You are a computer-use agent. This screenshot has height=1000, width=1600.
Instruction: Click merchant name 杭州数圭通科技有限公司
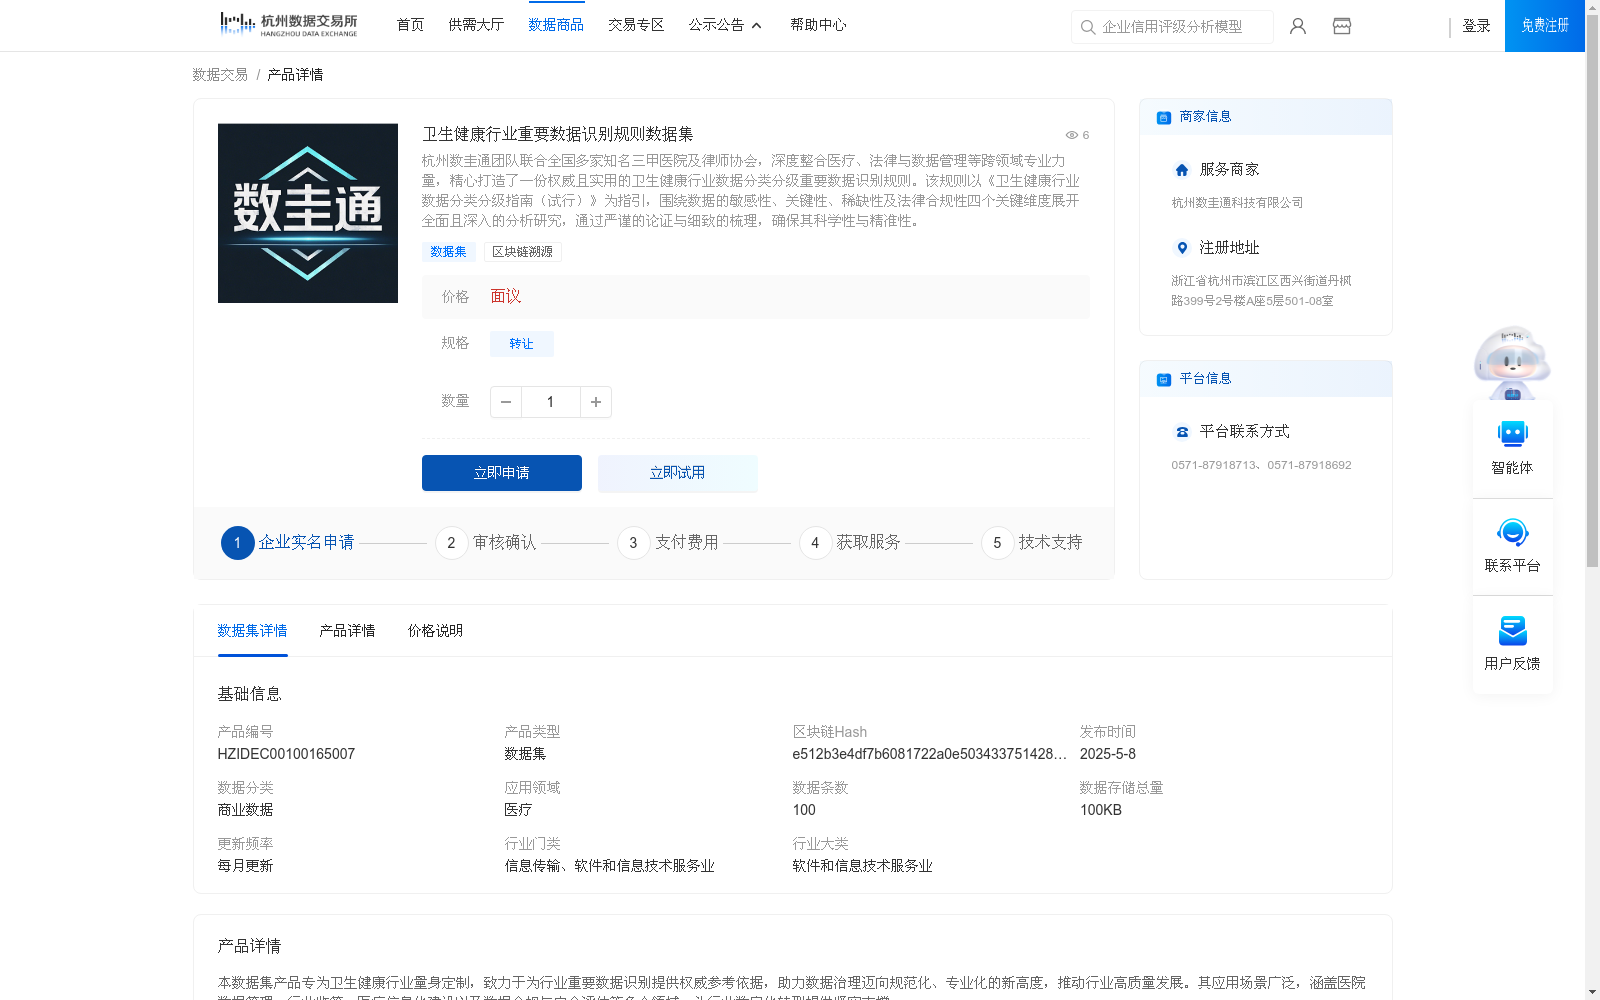click(1238, 203)
